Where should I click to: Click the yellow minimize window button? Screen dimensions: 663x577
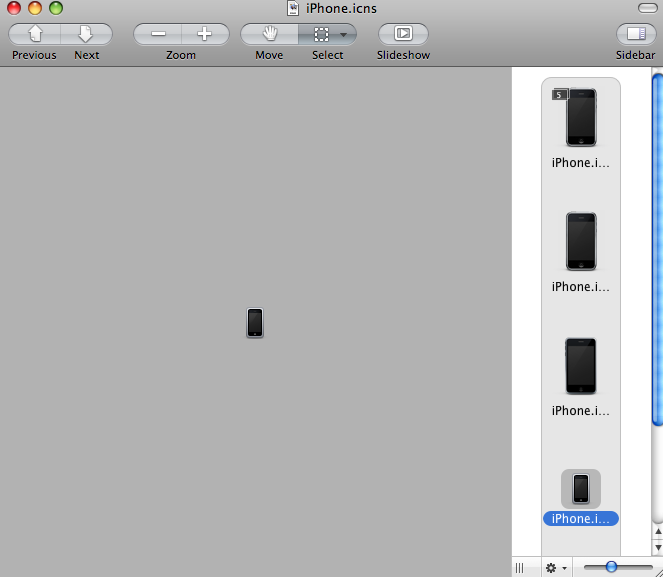(35, 8)
